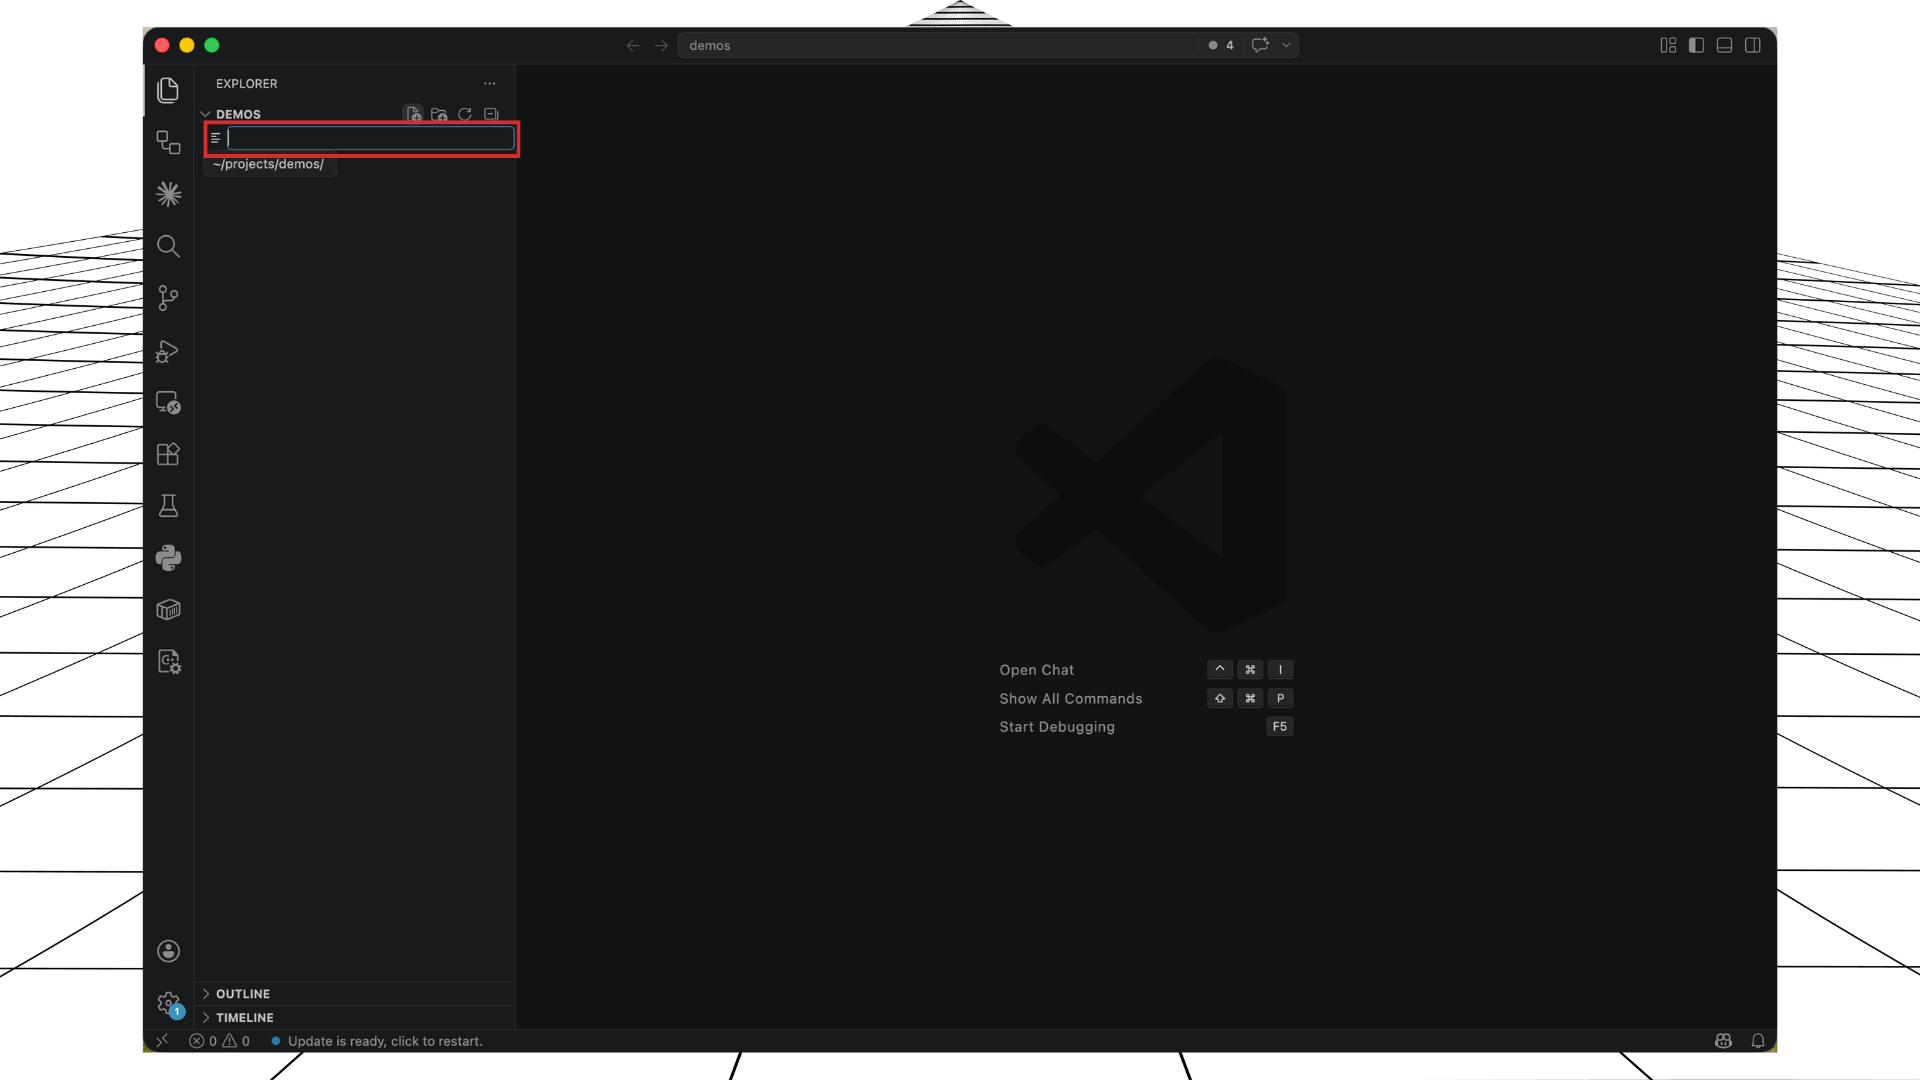Open the layout customization menu

pyautogui.click(x=1667, y=45)
